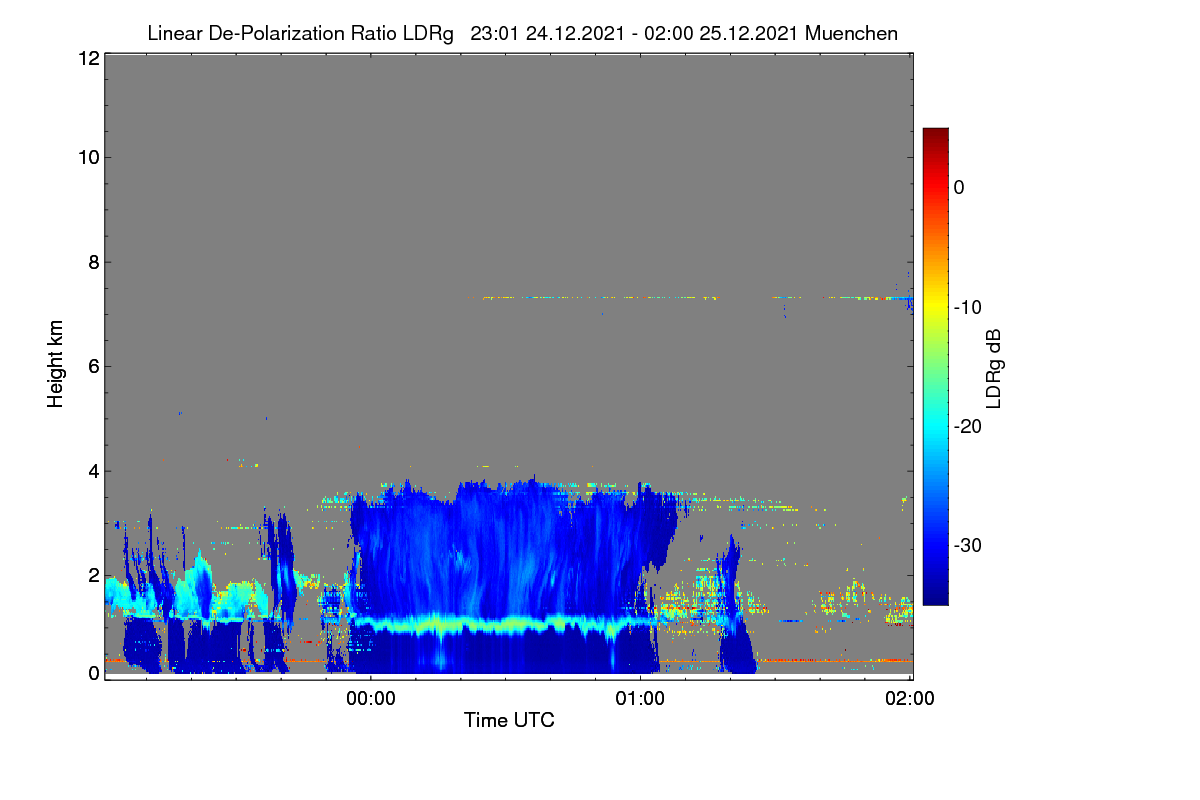The image size is (1200, 800).
Task: Click the 00:00 time axis label
Action: tap(371, 700)
